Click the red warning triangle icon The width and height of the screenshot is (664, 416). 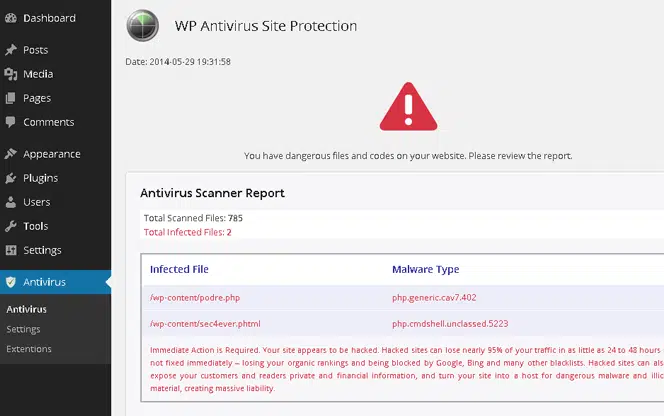click(x=408, y=107)
